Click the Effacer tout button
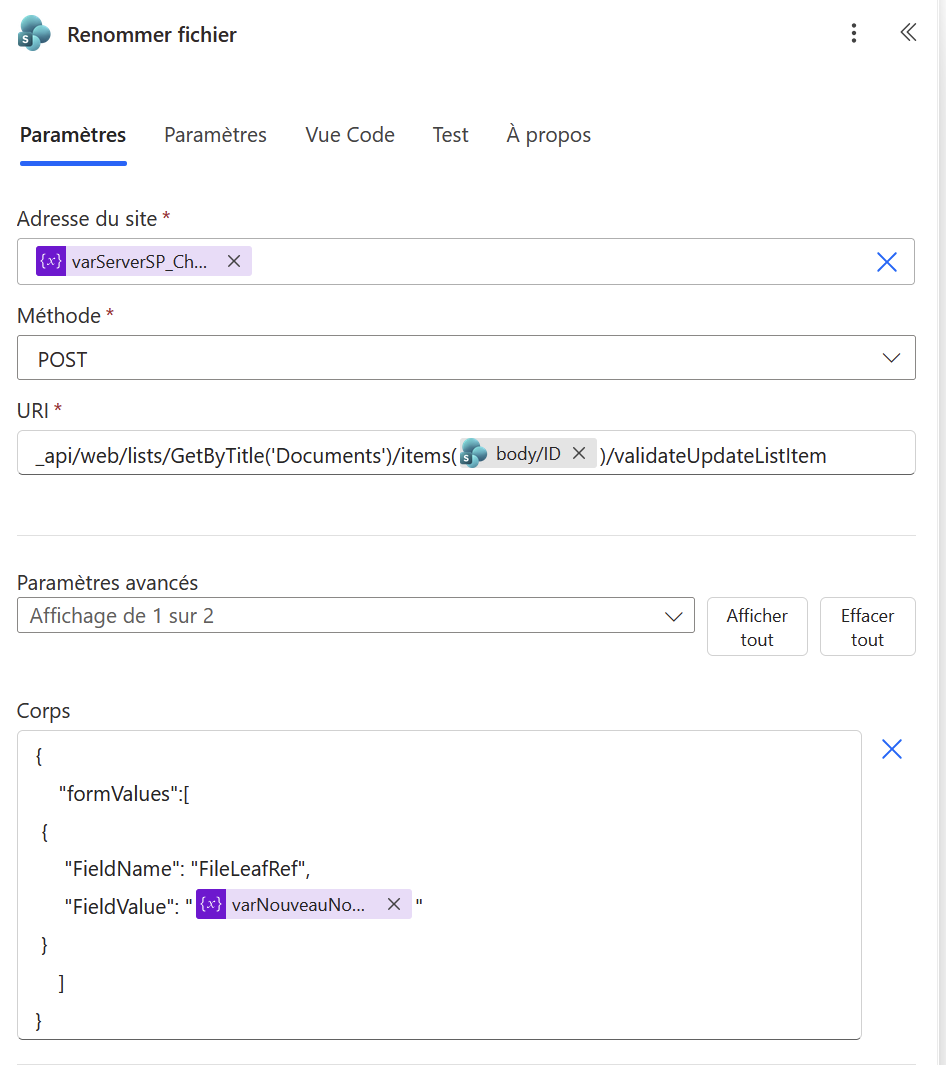Screen dimensions: 946x1065 [867, 627]
